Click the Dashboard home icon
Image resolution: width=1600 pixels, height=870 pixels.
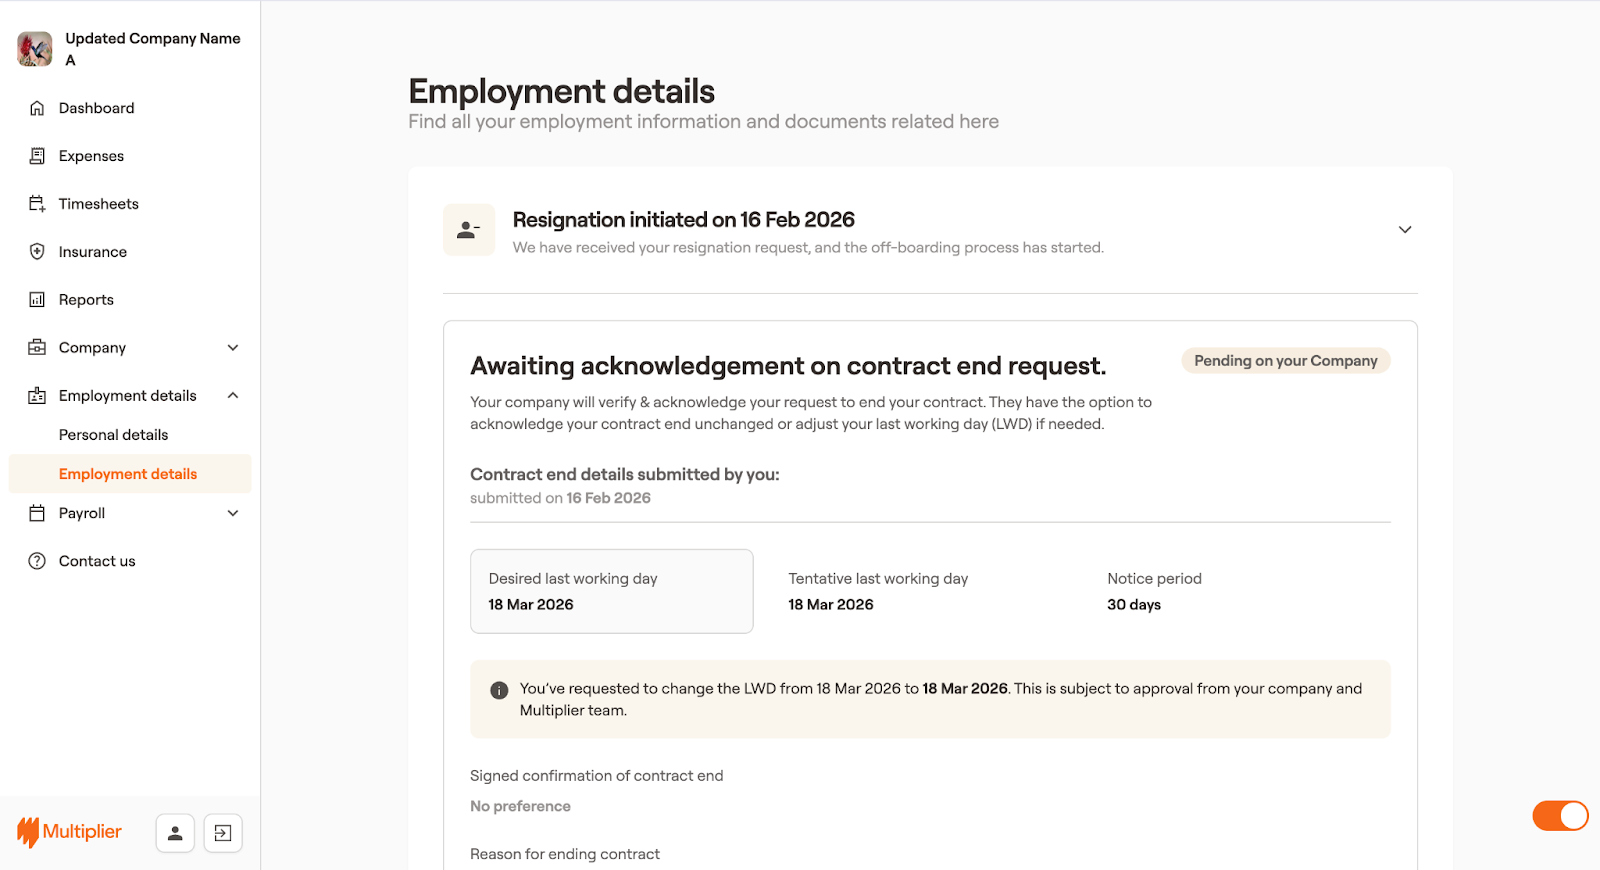point(37,108)
